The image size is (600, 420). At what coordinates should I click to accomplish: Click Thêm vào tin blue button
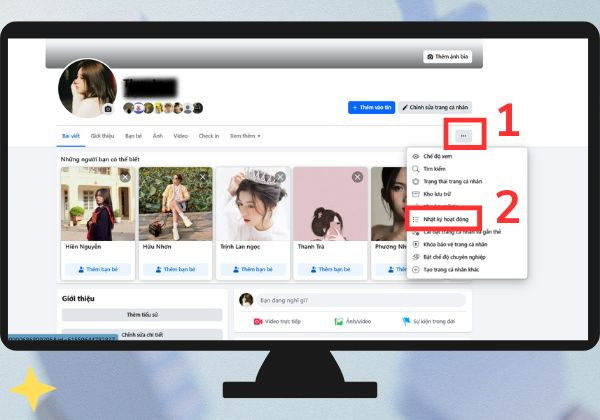(x=371, y=107)
